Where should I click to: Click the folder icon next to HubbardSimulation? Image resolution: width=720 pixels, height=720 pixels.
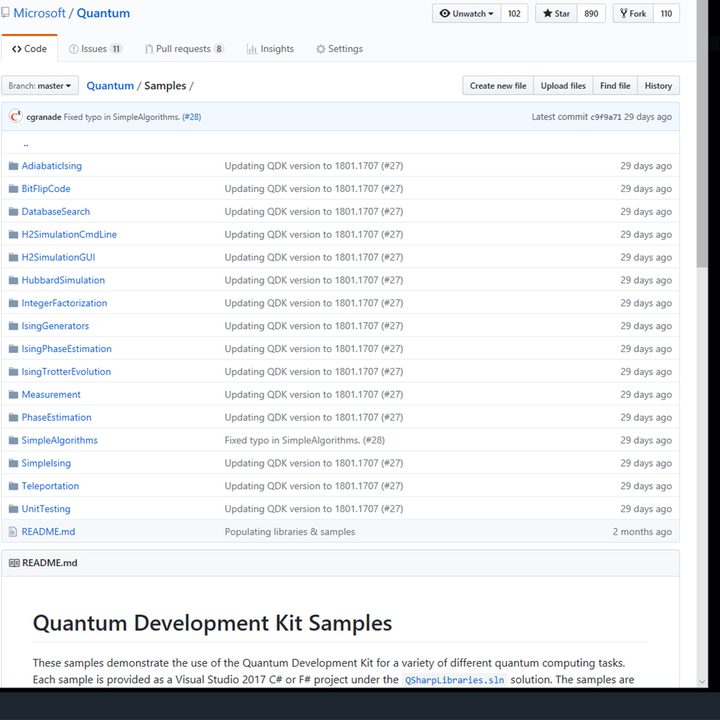click(x=13, y=280)
